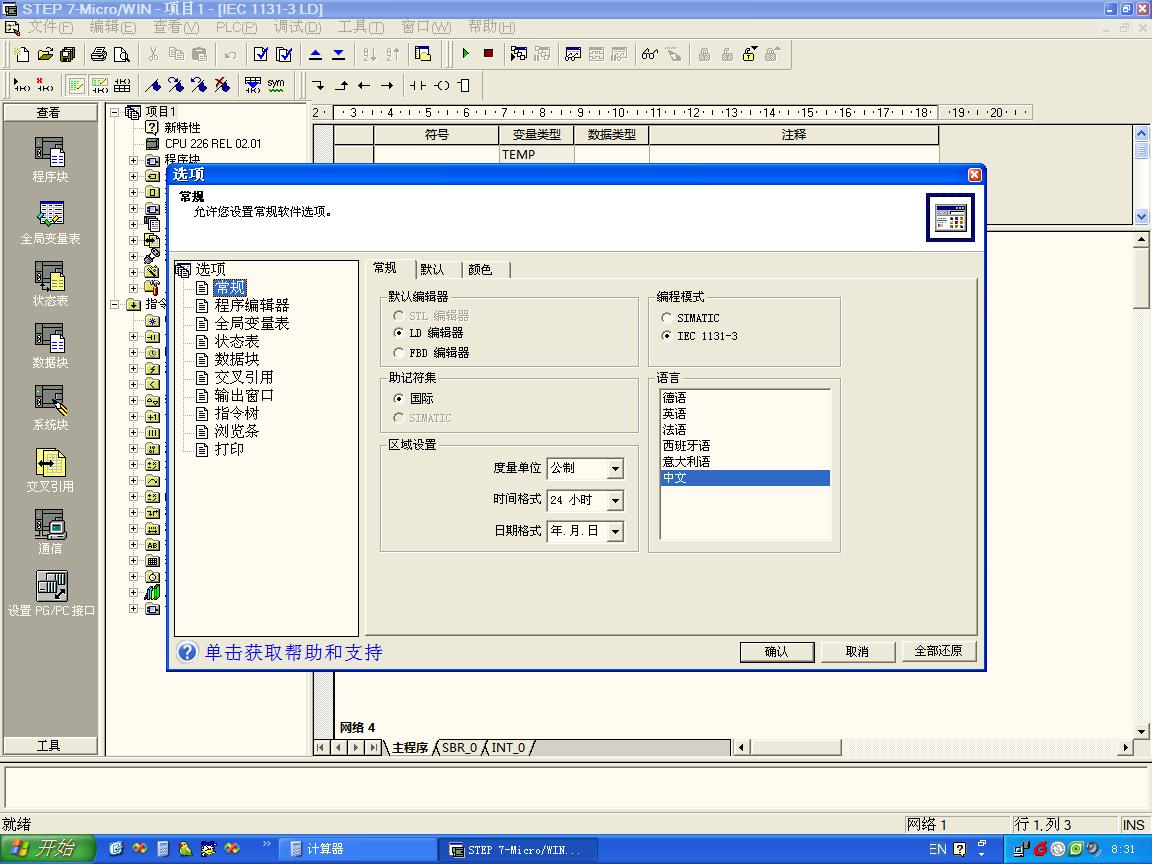Screen dimensions: 1152x864
Task: Switch to the 默认 tab
Action: [432, 270]
